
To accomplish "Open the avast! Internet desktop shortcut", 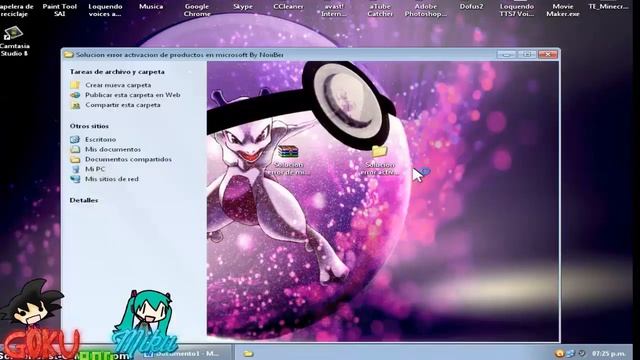I will coord(334,10).
